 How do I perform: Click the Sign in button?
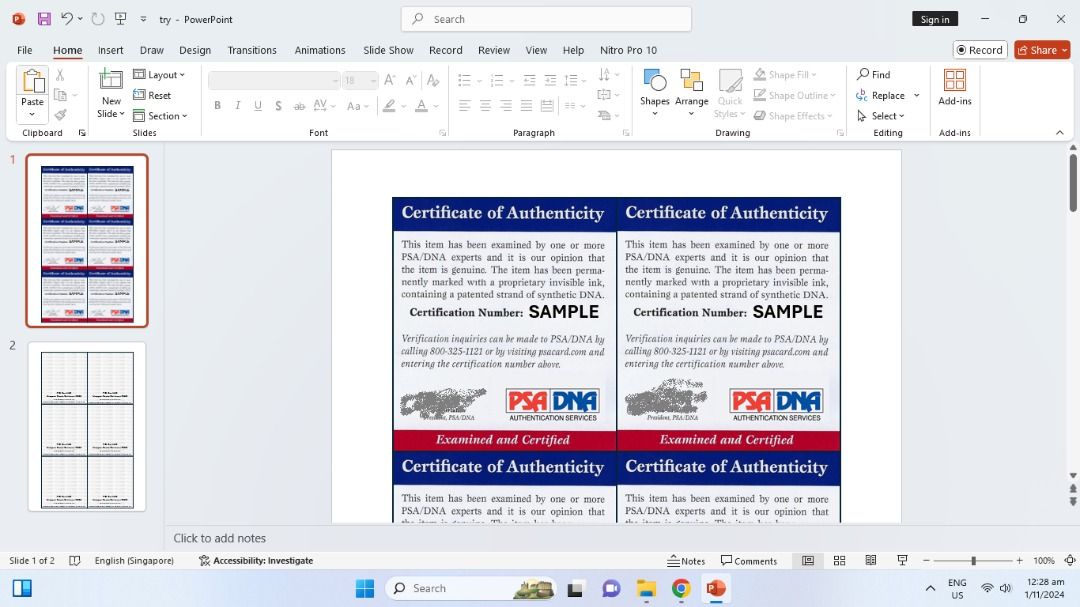pos(935,19)
